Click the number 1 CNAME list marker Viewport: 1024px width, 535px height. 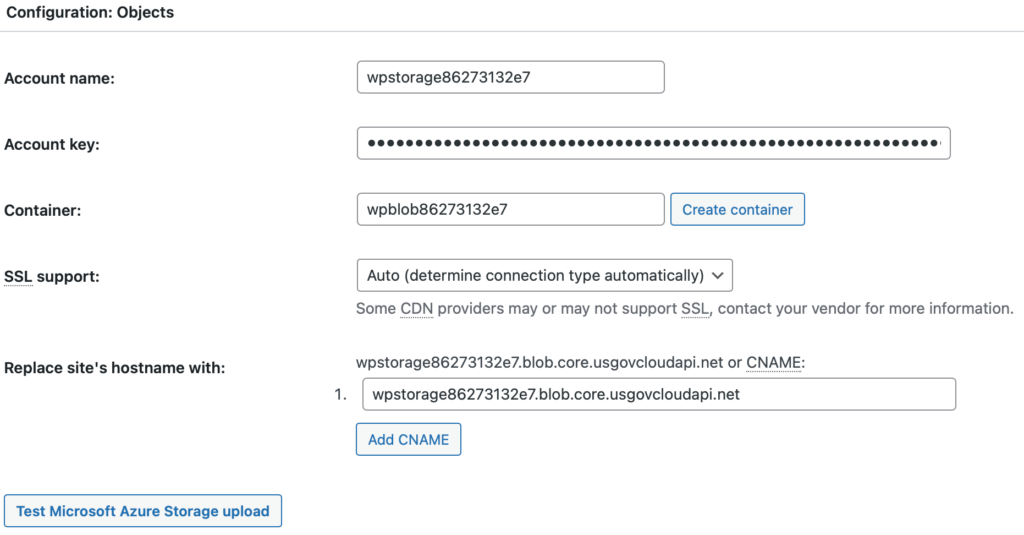[340, 395]
